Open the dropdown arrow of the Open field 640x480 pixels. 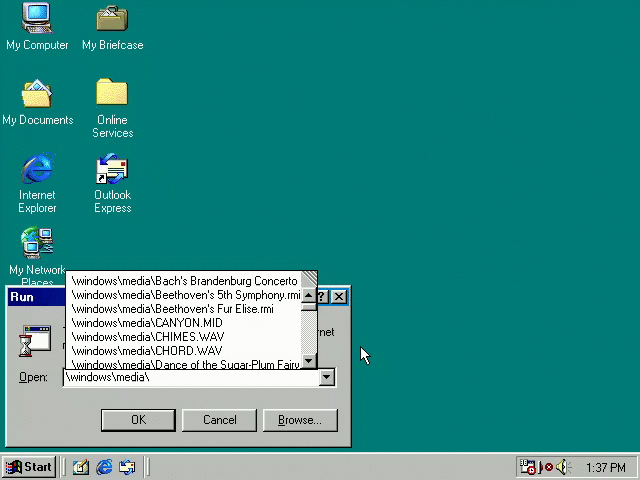click(x=327, y=377)
